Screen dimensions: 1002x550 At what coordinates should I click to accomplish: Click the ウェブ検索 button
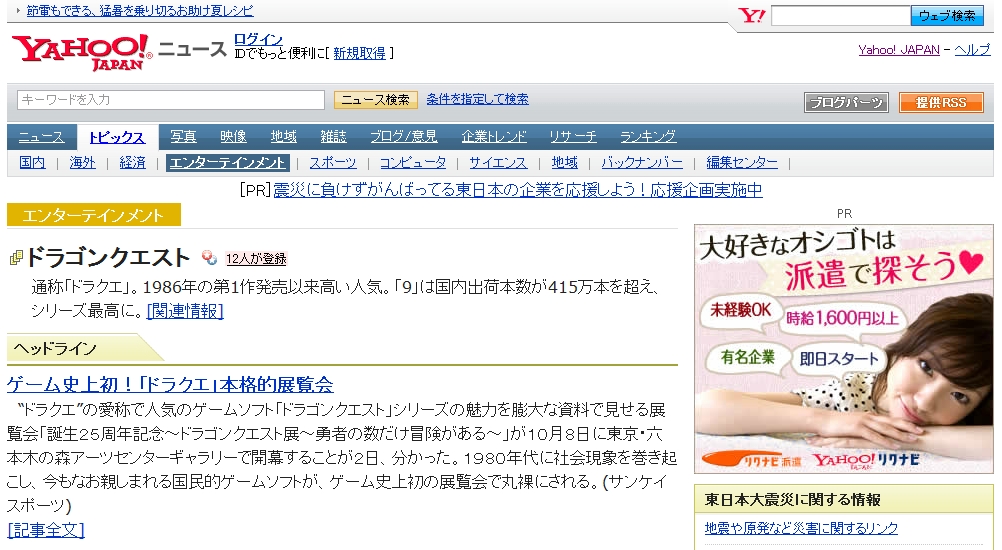click(948, 15)
